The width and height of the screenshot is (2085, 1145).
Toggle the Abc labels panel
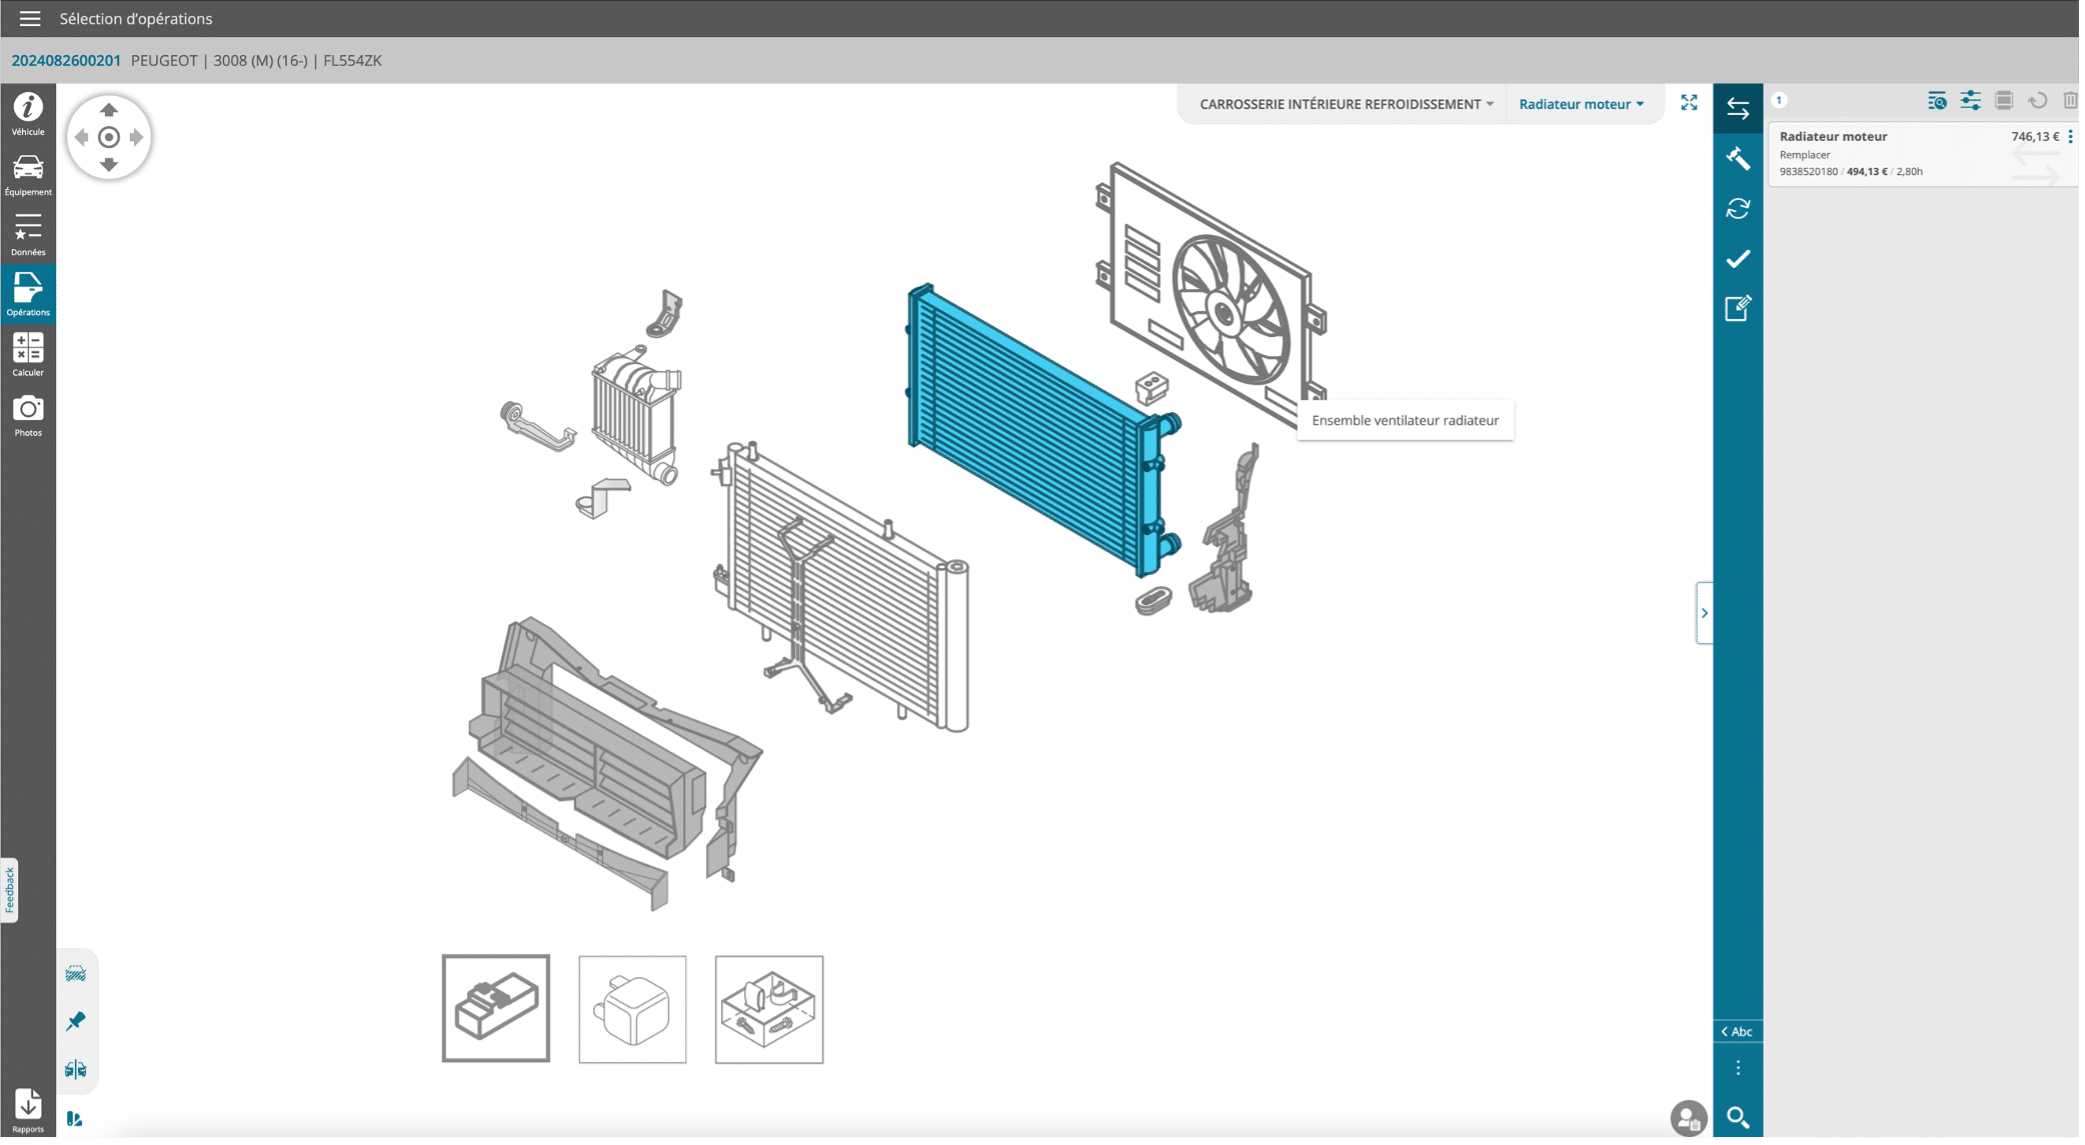tap(1737, 1031)
